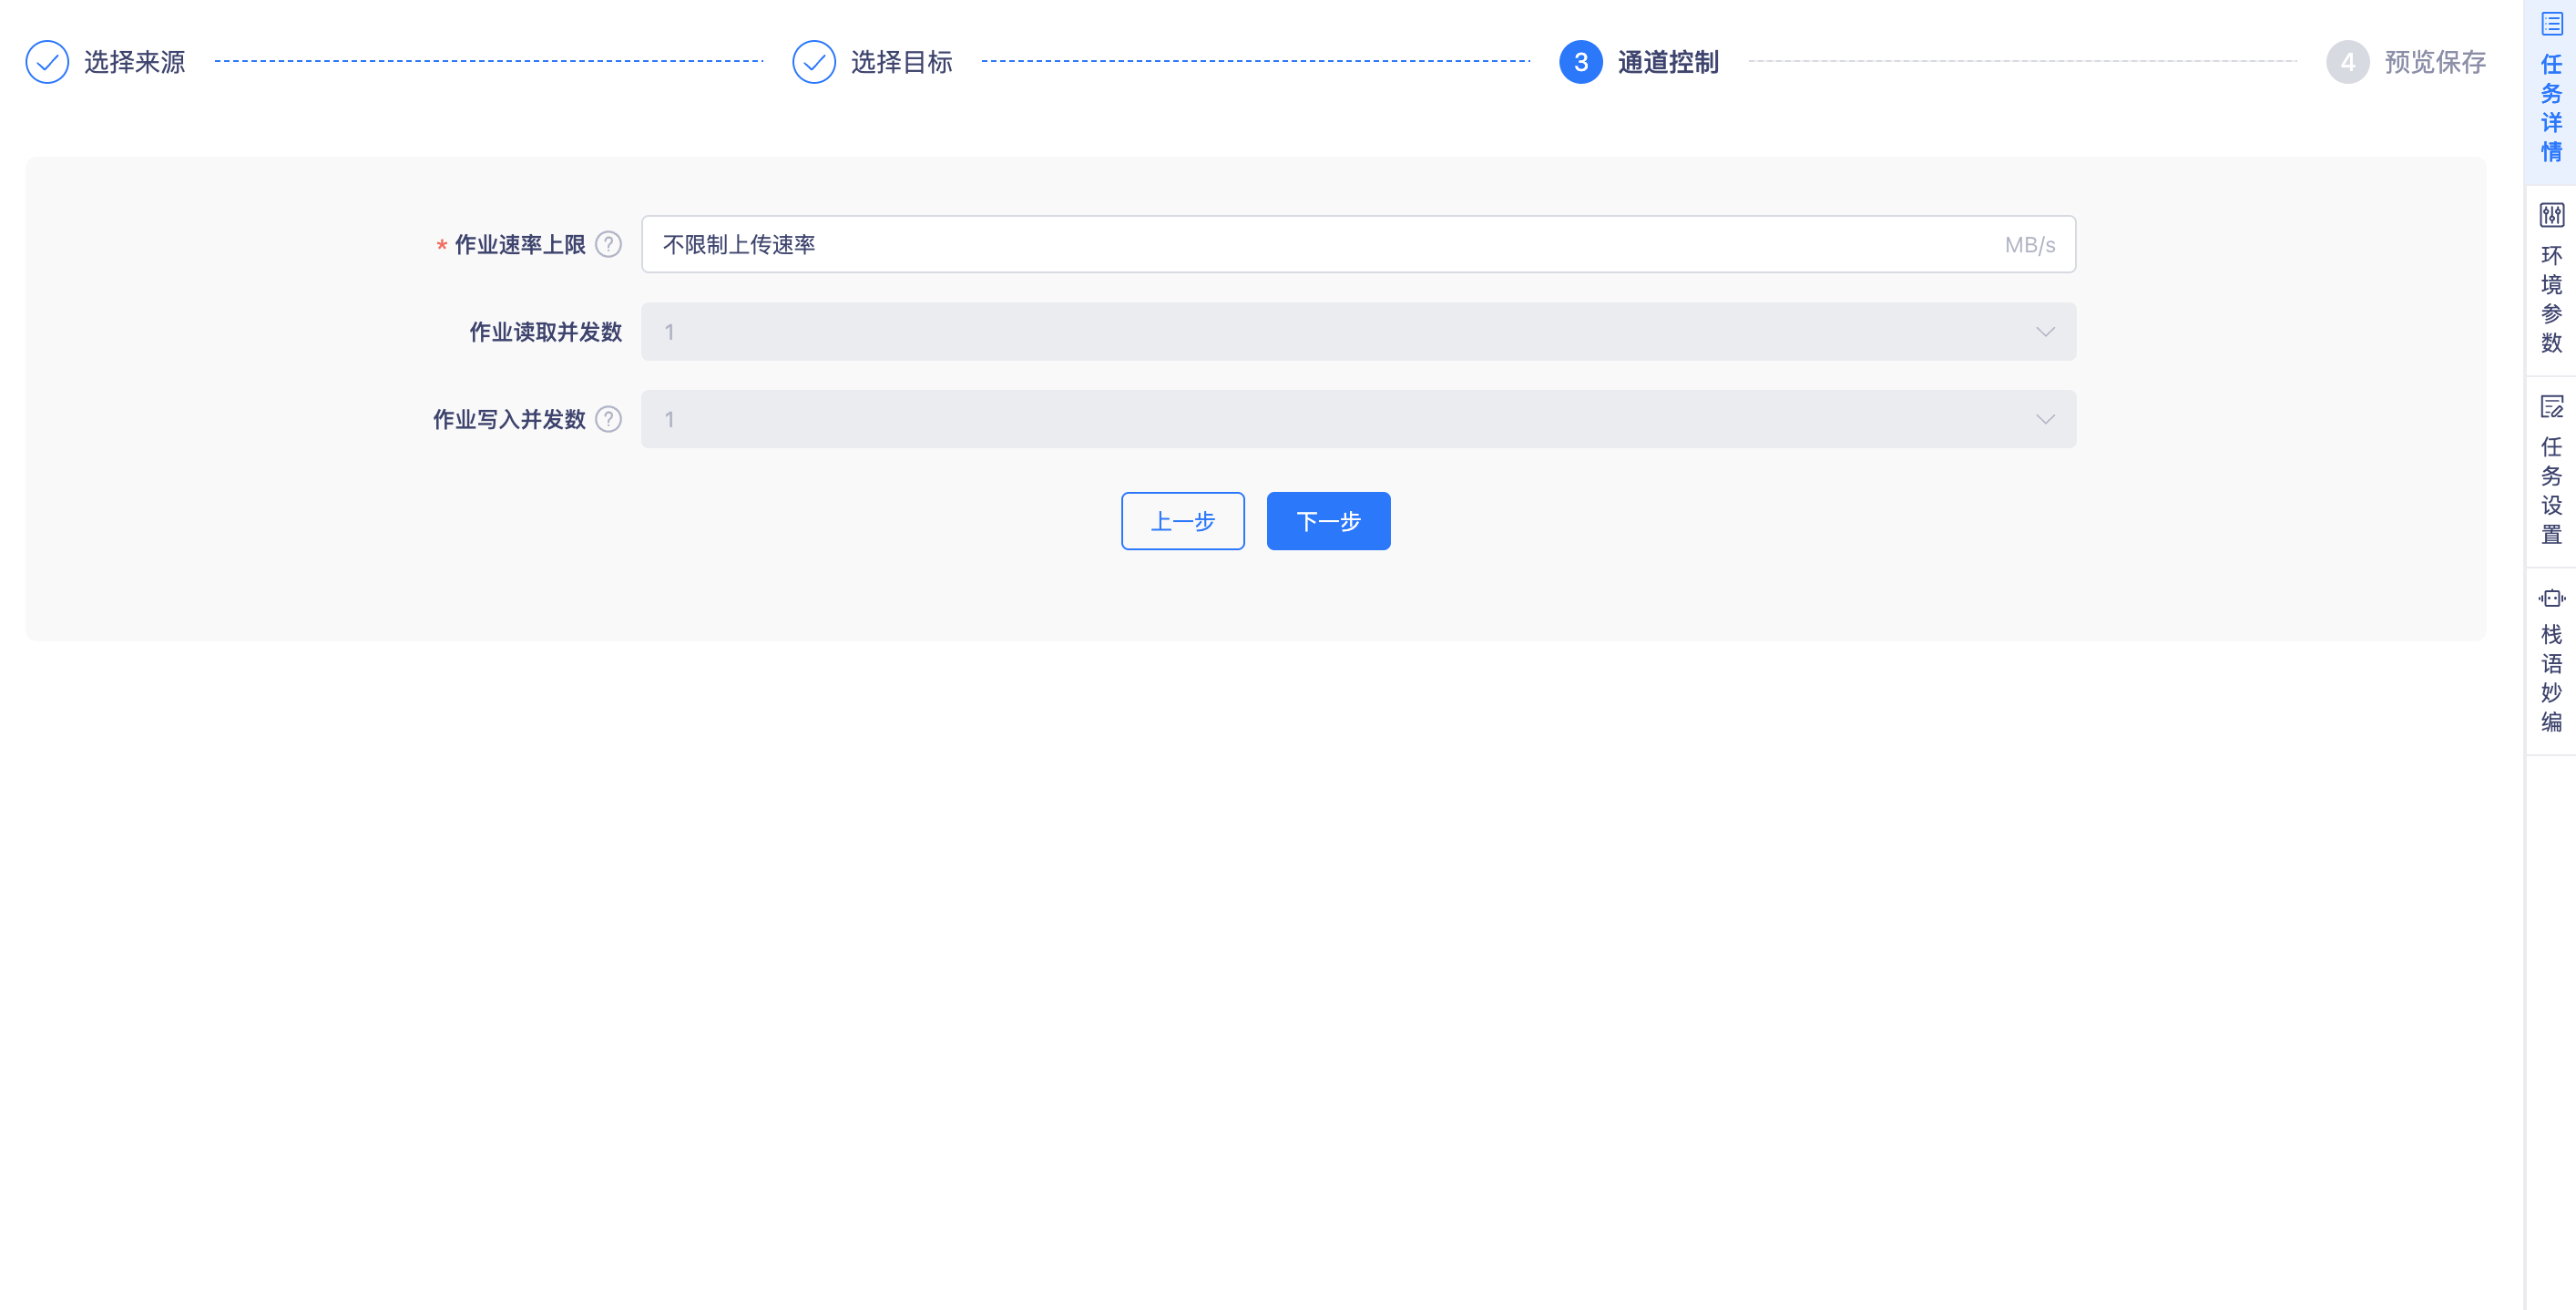This screenshot has width=2576, height=1310.
Task: Open the 任务详情 sidebar icon
Action: (x=2551, y=24)
